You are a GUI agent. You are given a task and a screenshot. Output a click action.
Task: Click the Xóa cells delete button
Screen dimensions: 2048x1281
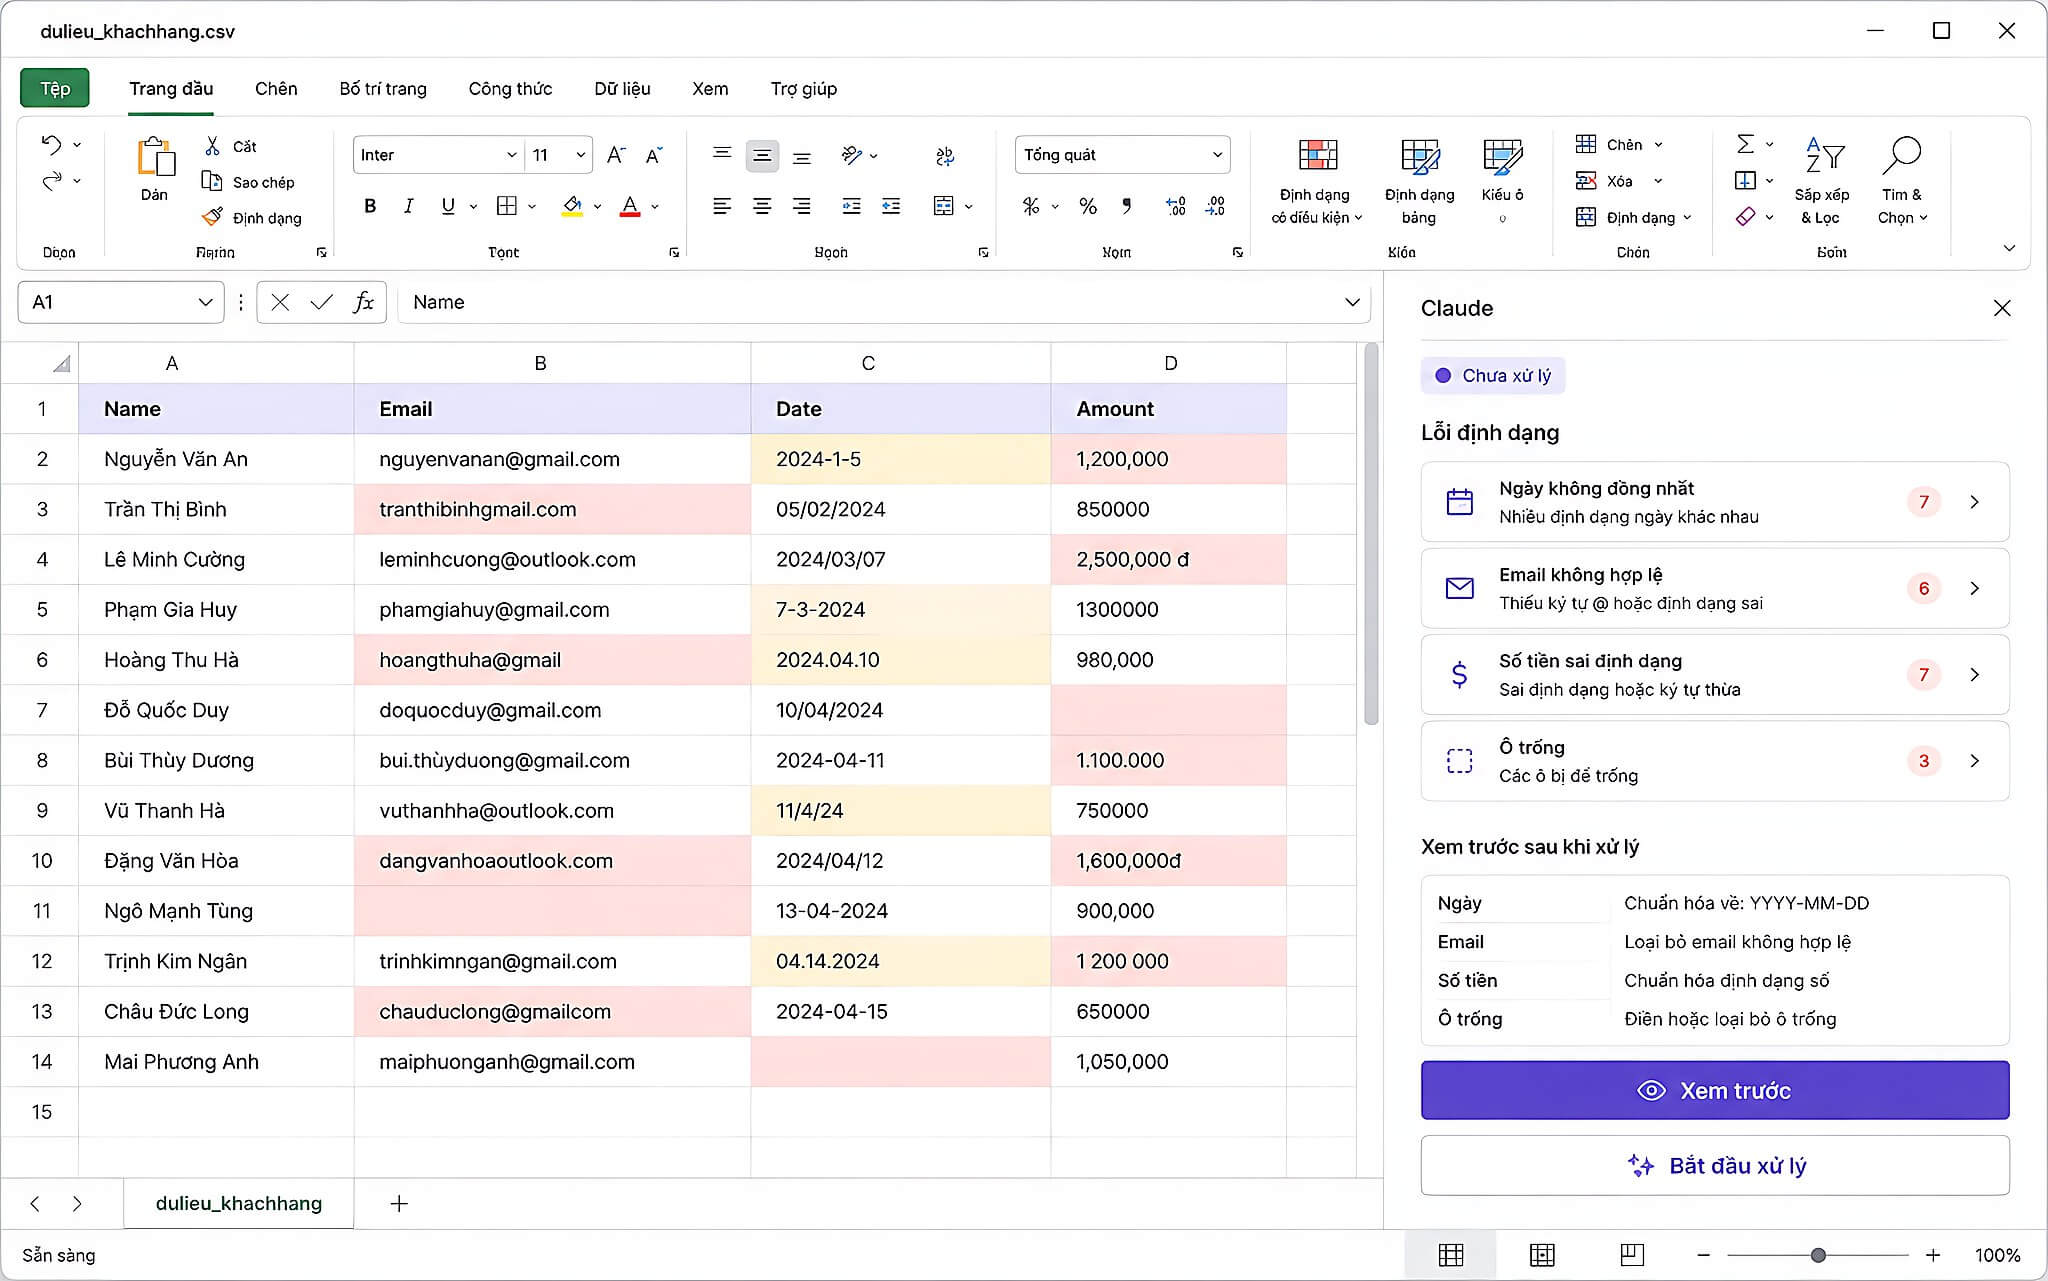[x=1619, y=181]
